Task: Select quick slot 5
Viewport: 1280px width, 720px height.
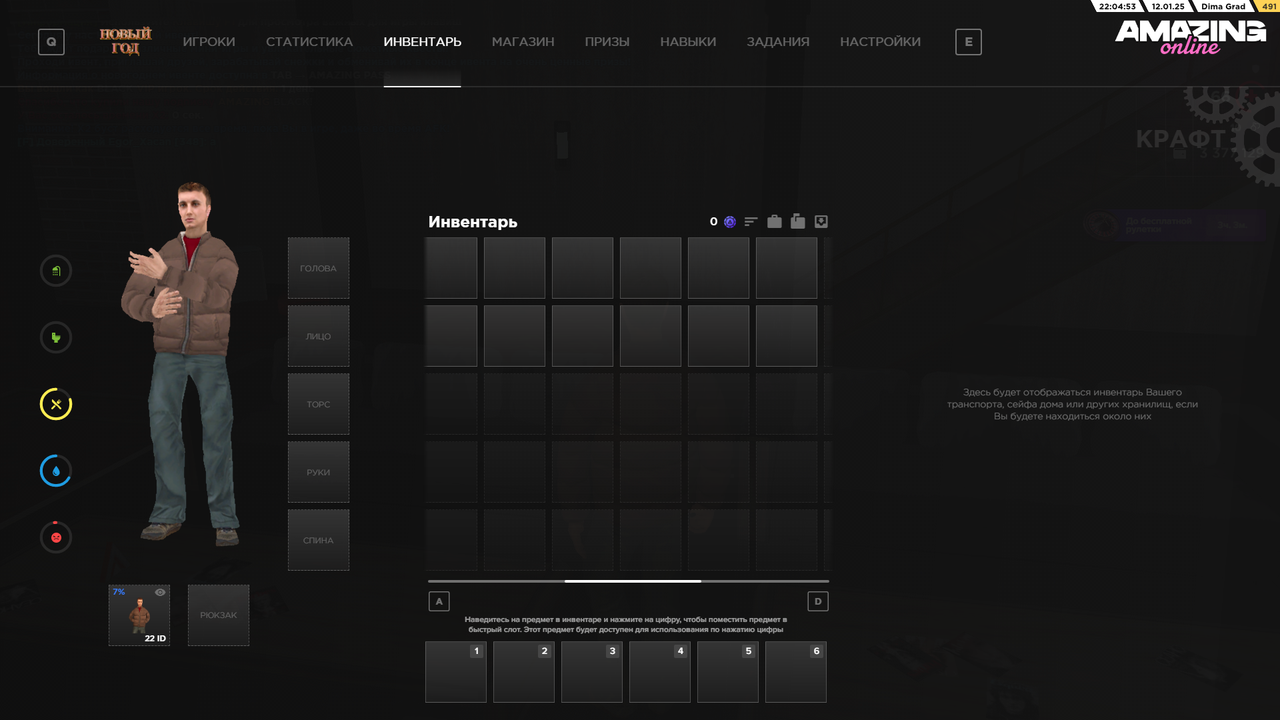Action: [728, 672]
